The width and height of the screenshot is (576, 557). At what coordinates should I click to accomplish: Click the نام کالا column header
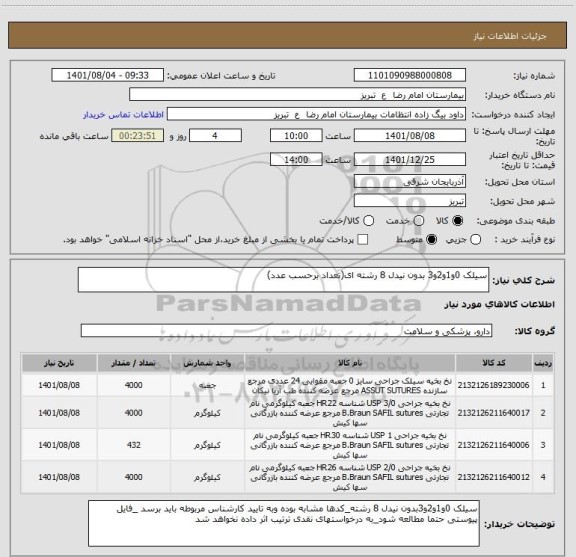point(350,363)
